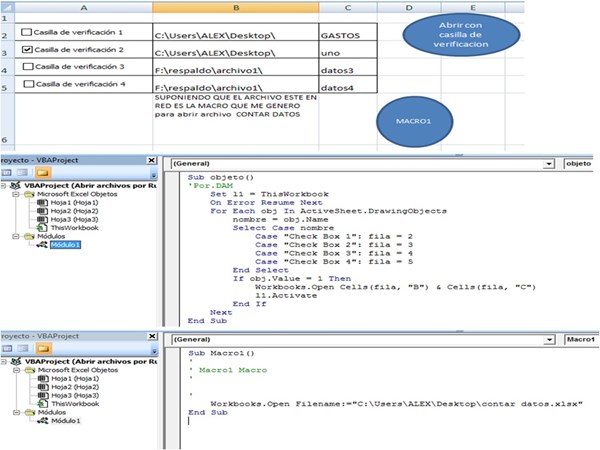Click View Code icon in lower project panel

coord(8,349)
